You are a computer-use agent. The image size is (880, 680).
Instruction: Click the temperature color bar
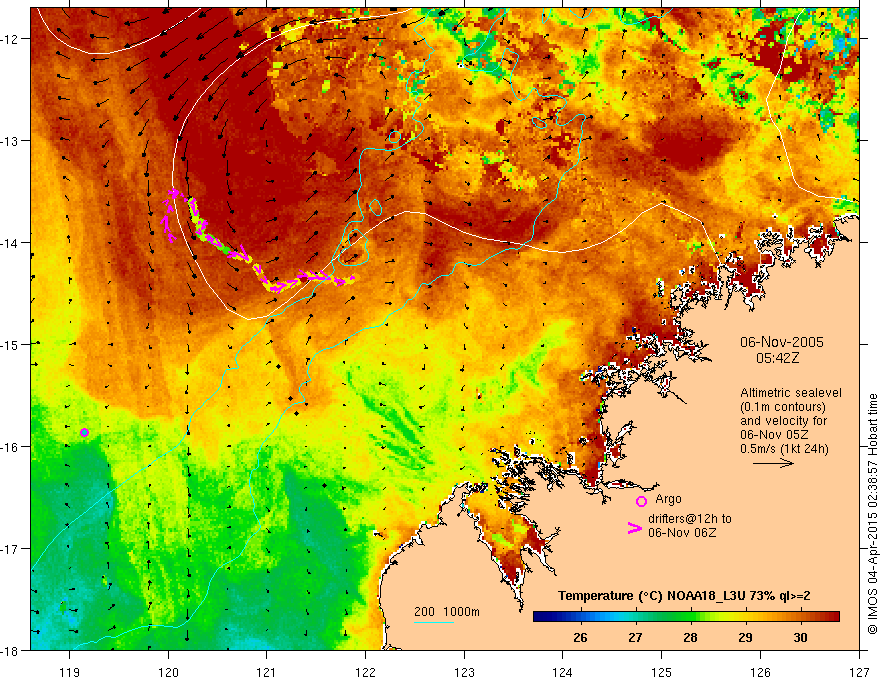686,616
